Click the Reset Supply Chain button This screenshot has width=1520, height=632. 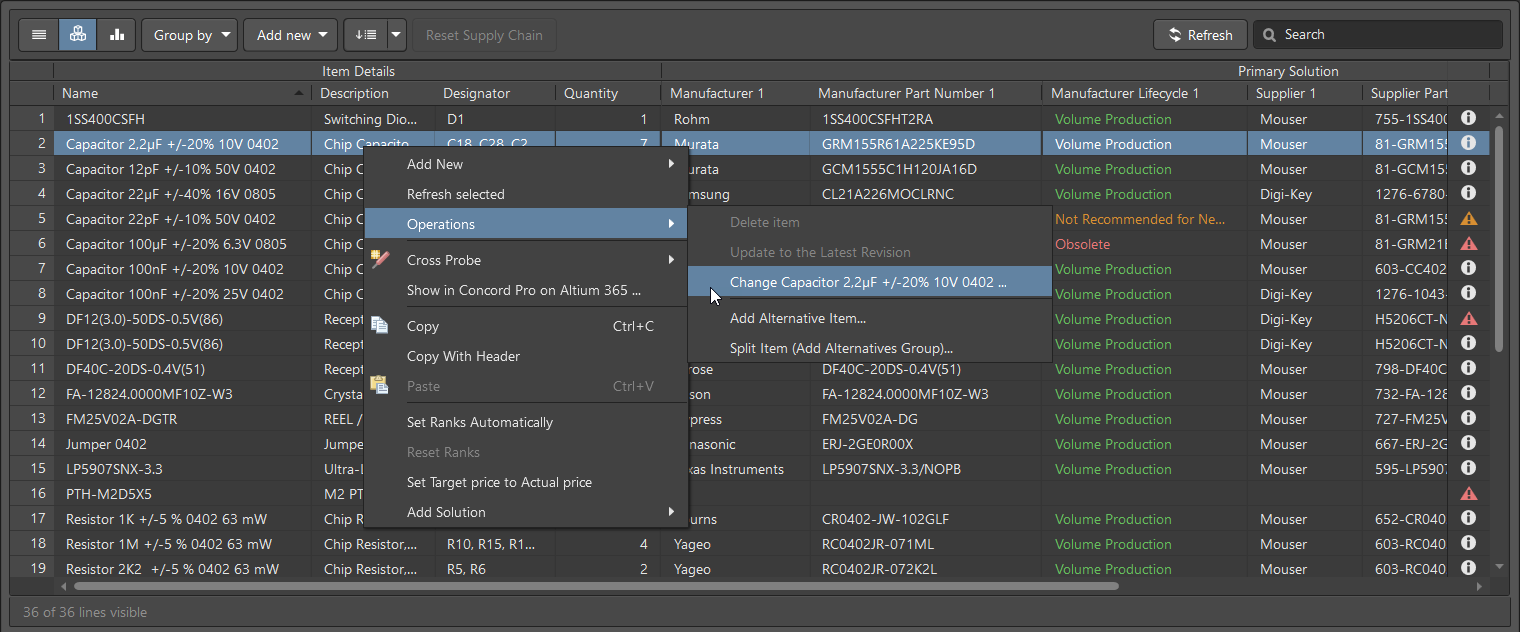[484, 34]
